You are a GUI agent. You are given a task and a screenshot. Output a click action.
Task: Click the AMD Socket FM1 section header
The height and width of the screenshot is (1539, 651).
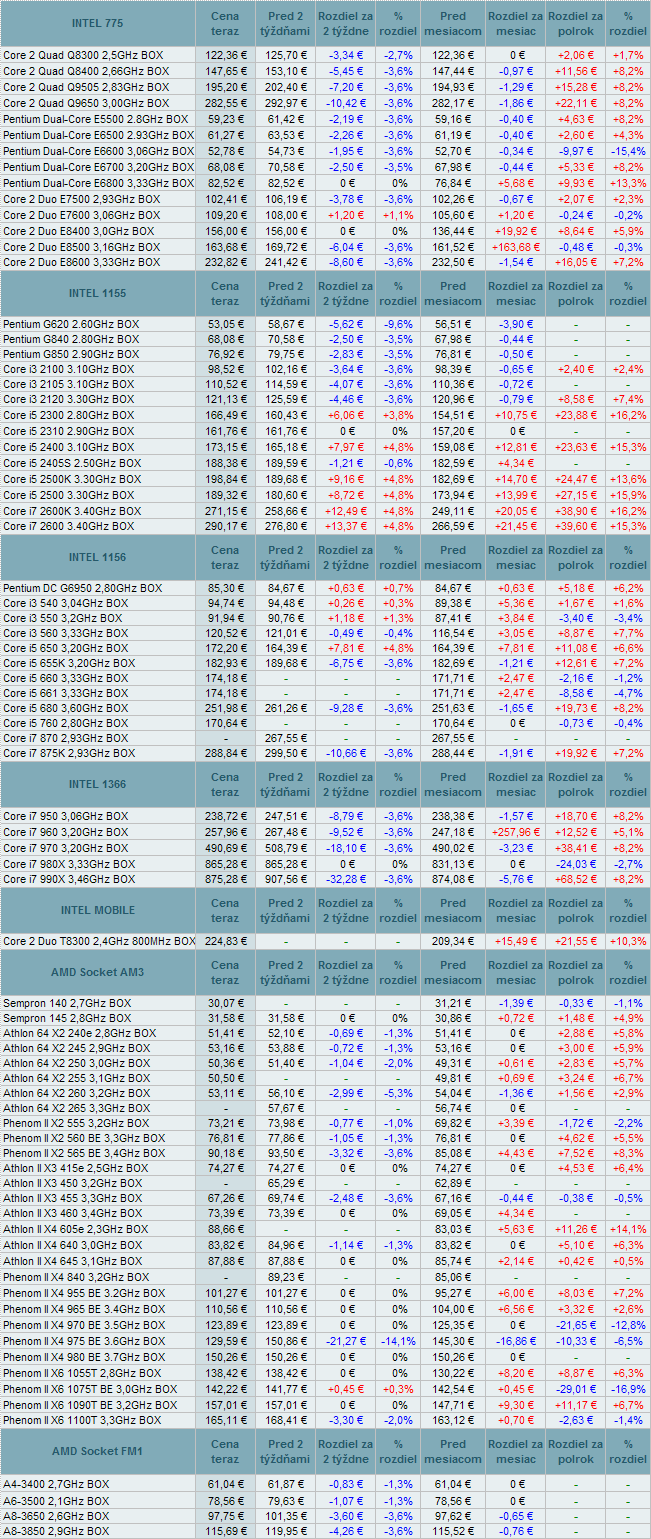(98, 1451)
